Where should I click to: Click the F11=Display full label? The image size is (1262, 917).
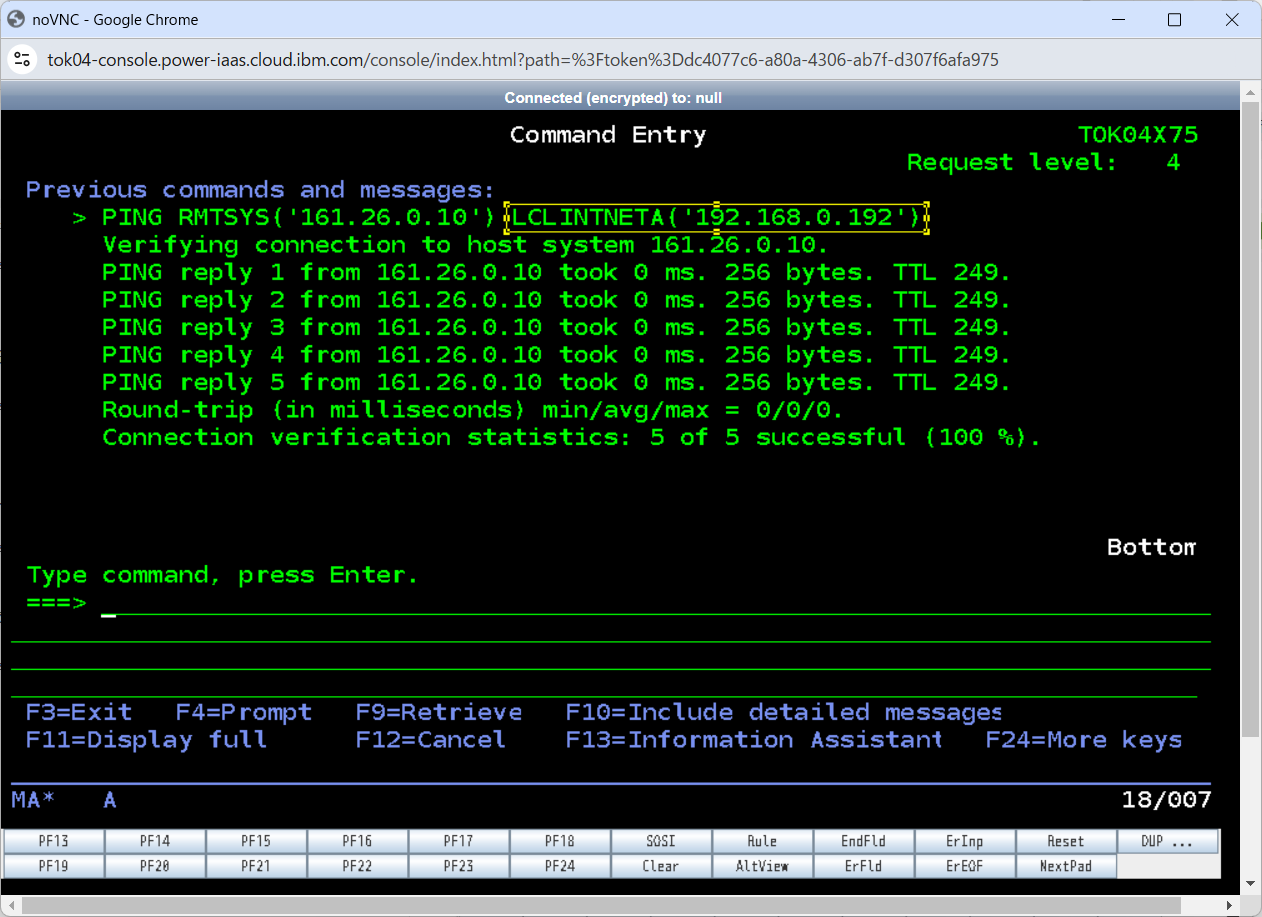tap(147, 740)
